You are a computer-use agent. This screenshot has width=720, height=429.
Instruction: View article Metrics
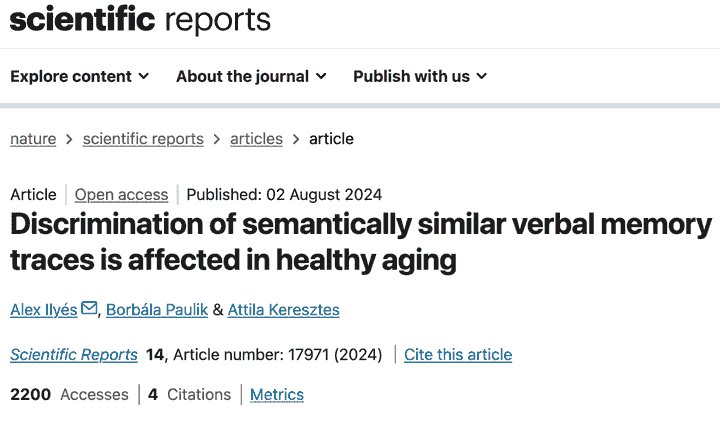click(277, 395)
